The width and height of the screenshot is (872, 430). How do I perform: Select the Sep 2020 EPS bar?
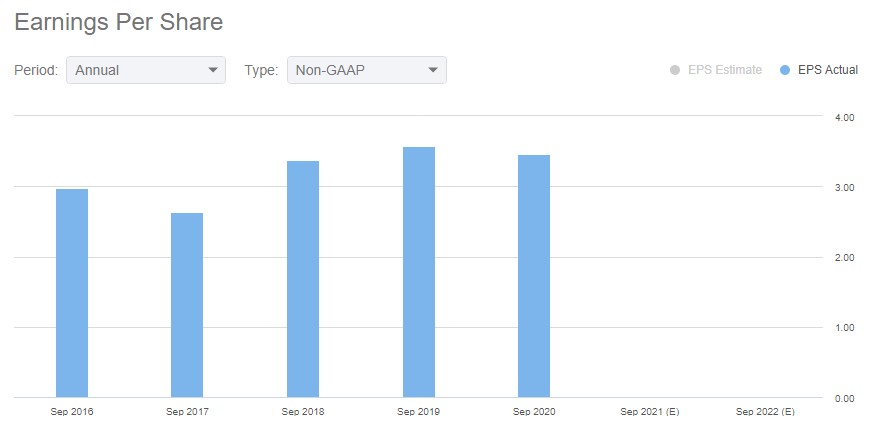[x=534, y=276]
